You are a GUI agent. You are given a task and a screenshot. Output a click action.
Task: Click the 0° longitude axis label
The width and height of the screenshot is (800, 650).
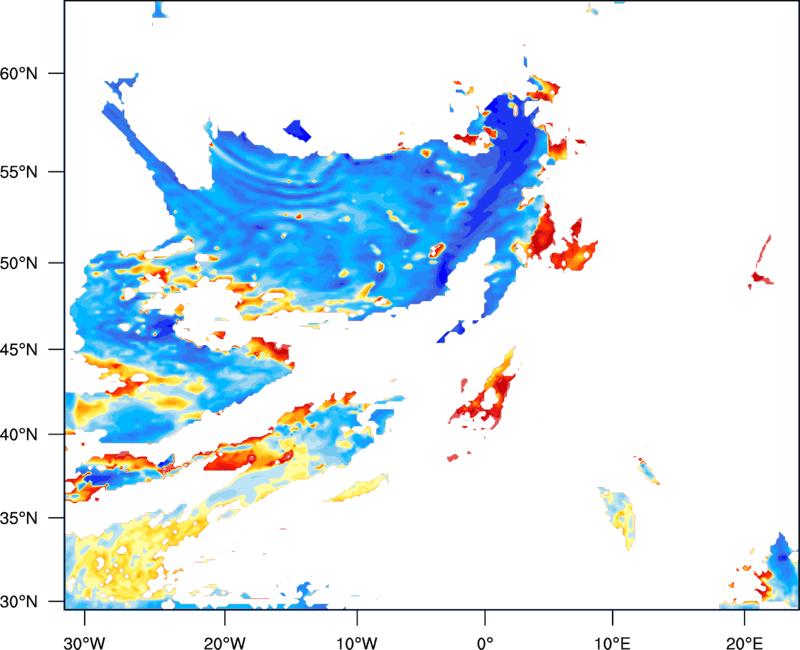click(485, 643)
